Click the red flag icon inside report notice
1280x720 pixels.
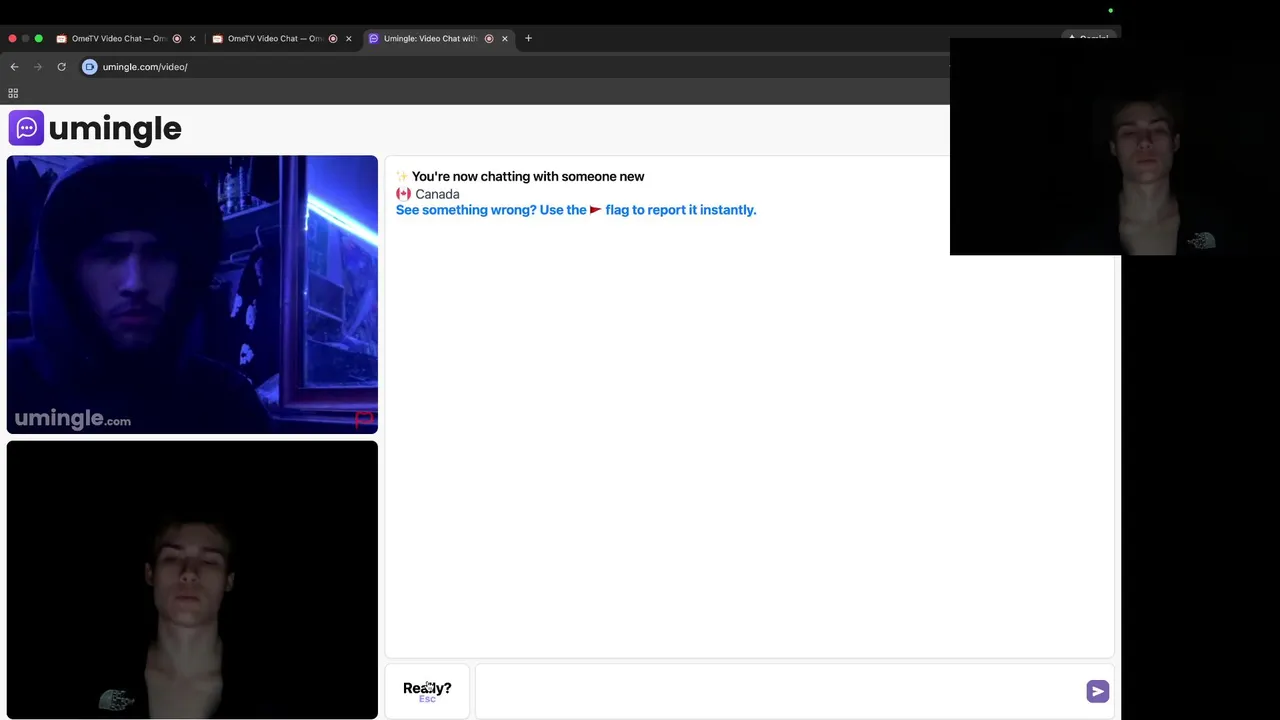(x=596, y=210)
